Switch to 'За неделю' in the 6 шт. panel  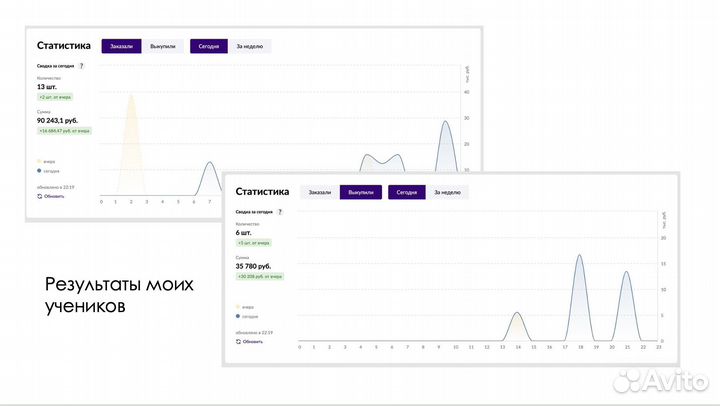[x=447, y=192]
